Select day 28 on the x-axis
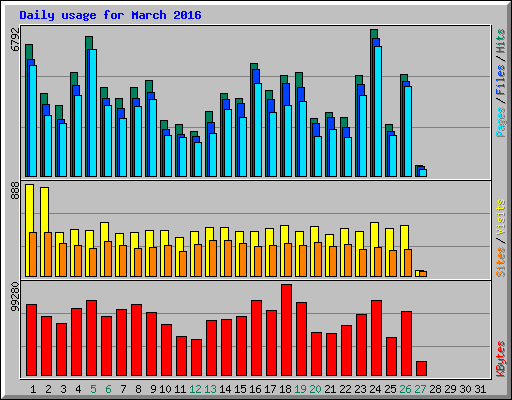 pos(435,389)
